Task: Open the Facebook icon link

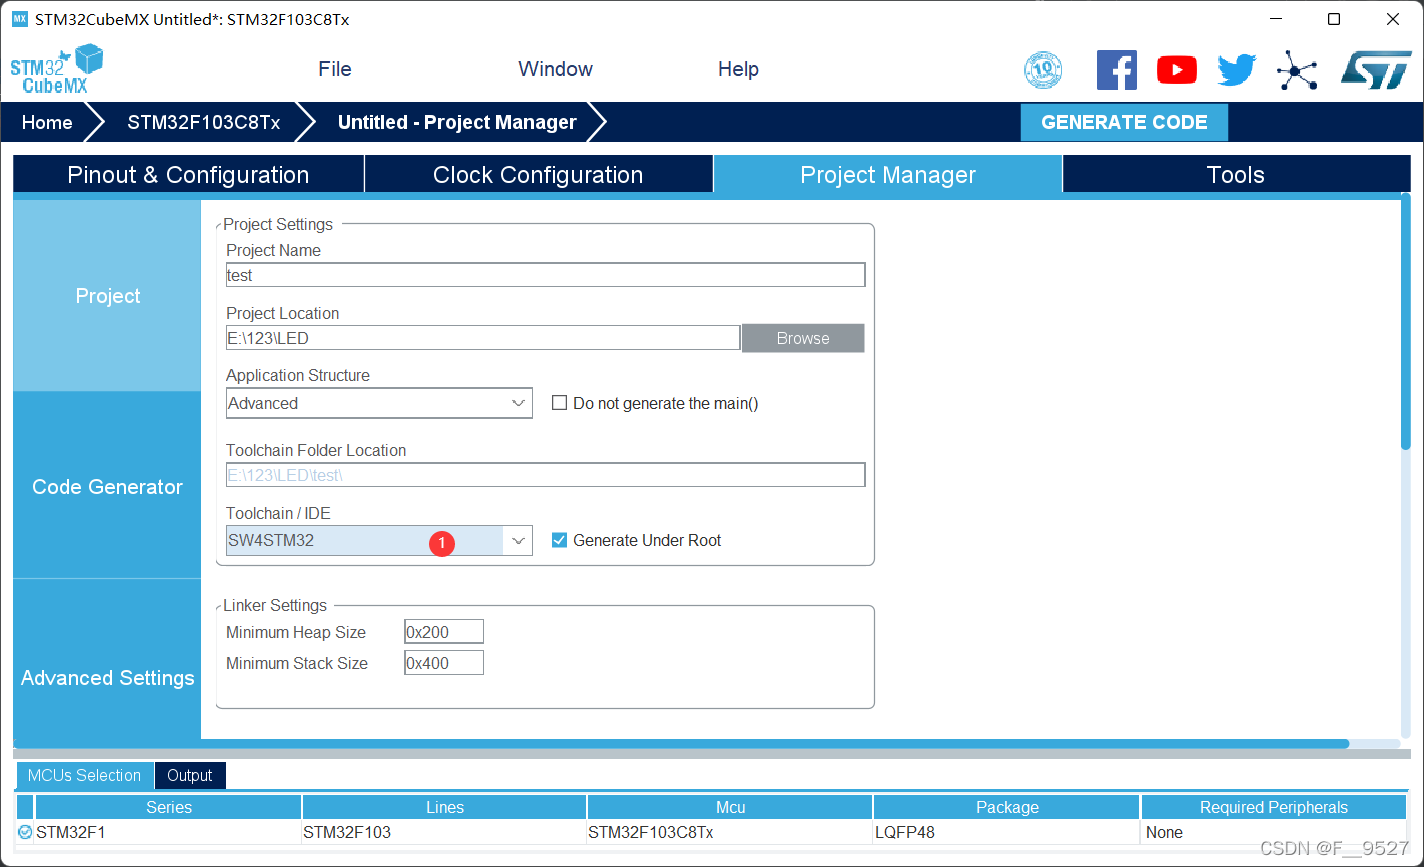Action: 1116,70
